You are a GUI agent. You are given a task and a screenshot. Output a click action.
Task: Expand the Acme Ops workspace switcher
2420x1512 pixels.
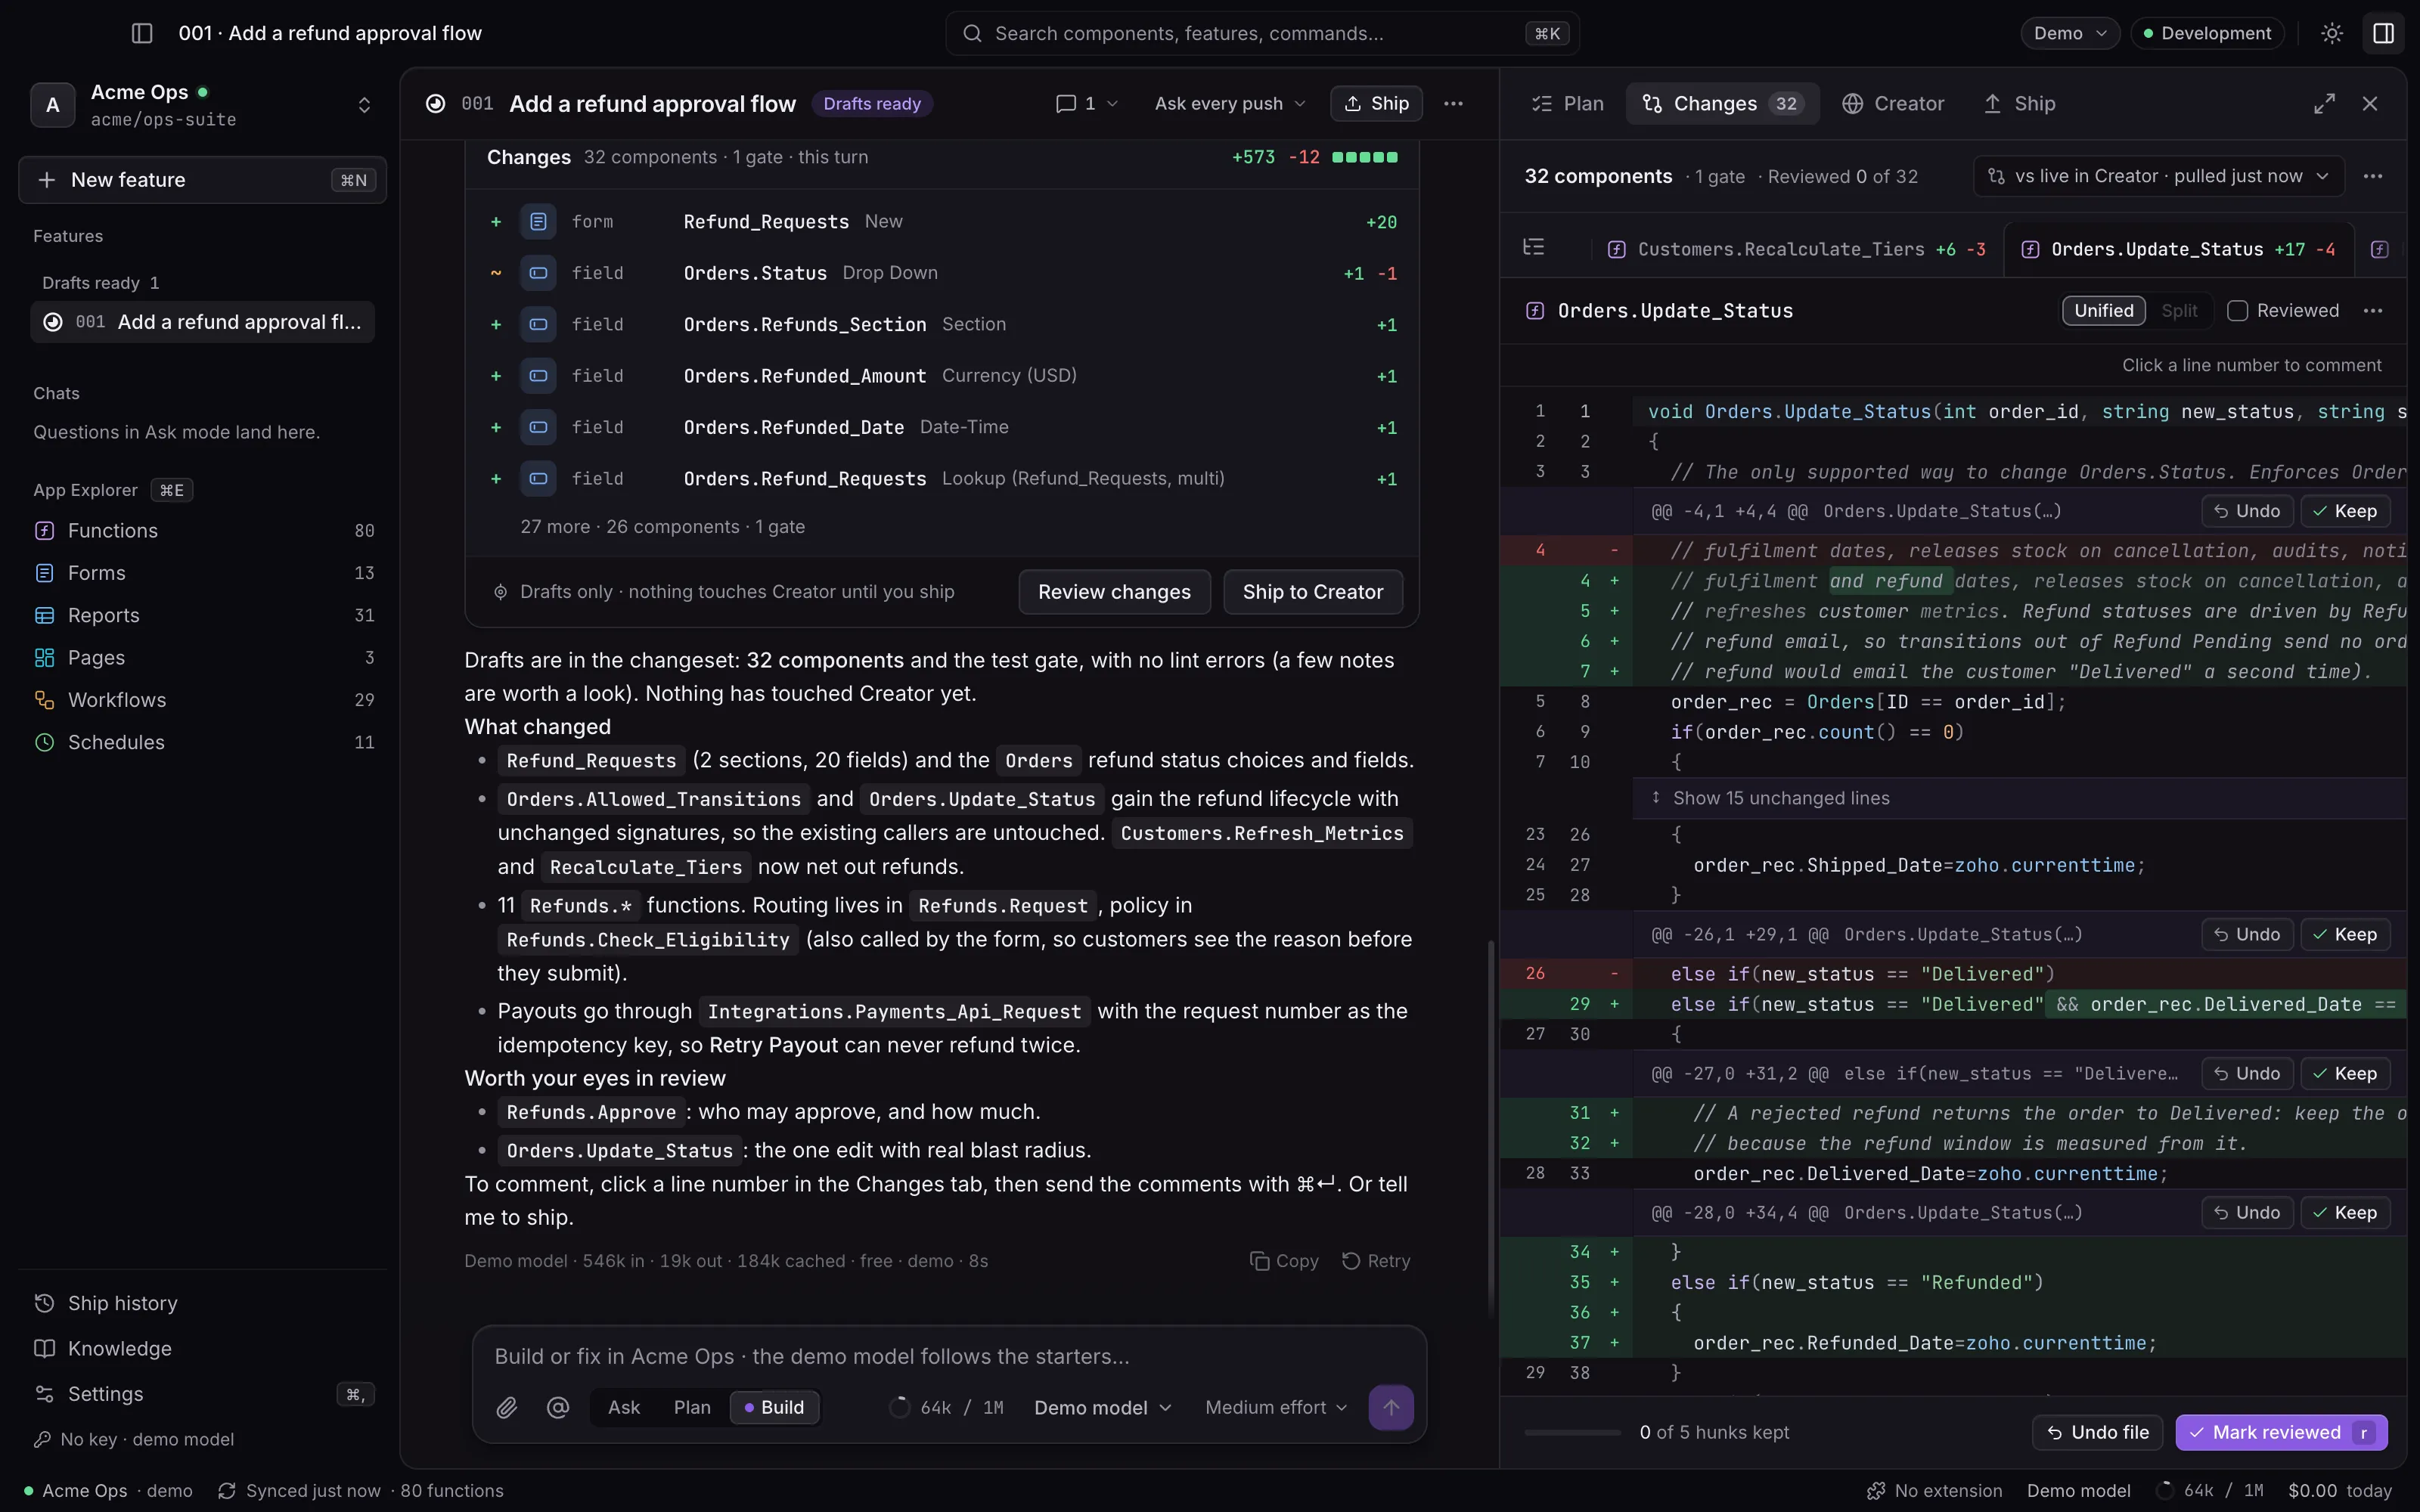click(x=203, y=105)
